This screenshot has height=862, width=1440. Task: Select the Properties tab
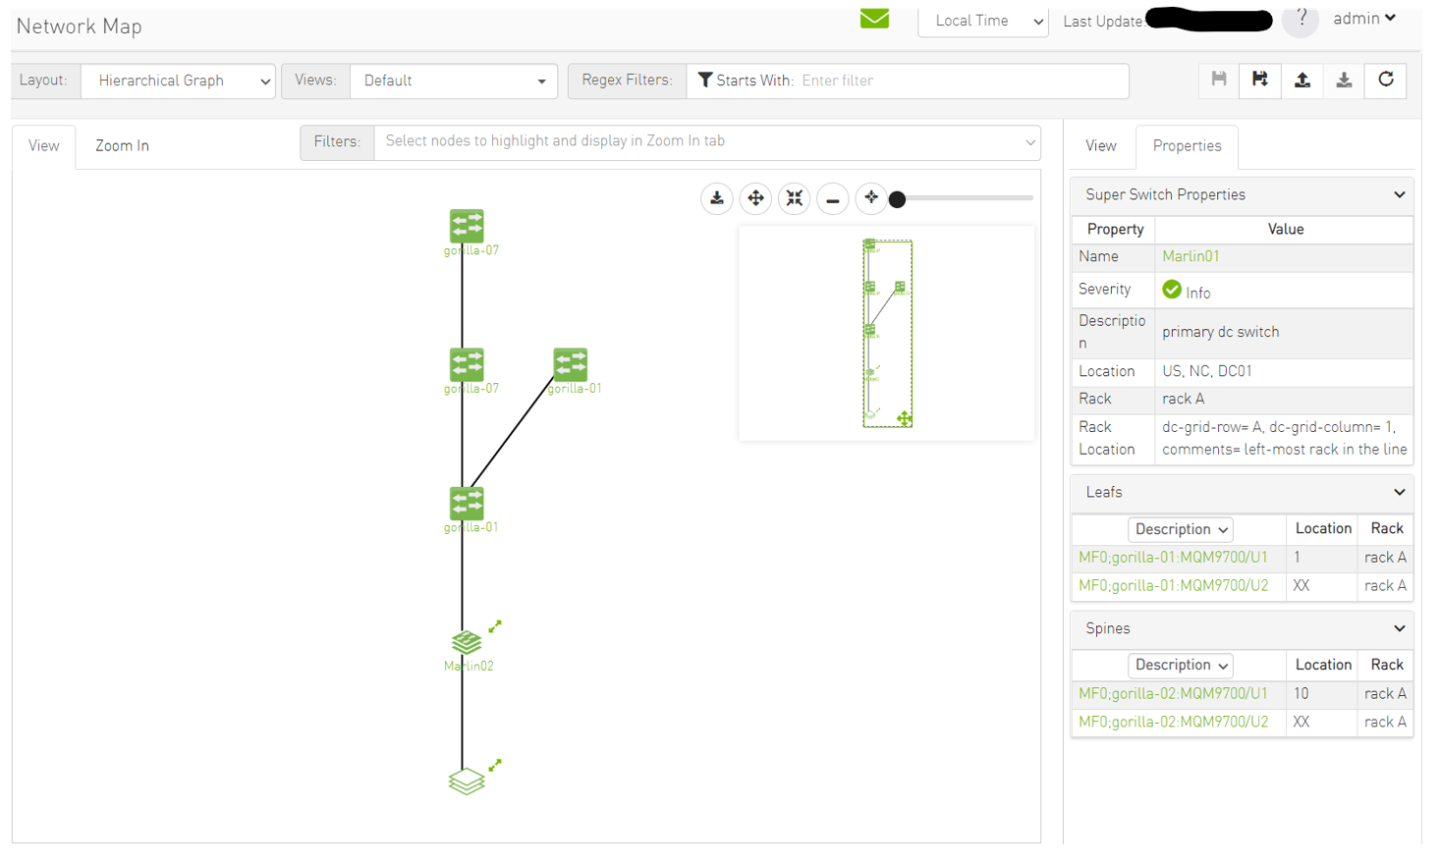click(1186, 146)
